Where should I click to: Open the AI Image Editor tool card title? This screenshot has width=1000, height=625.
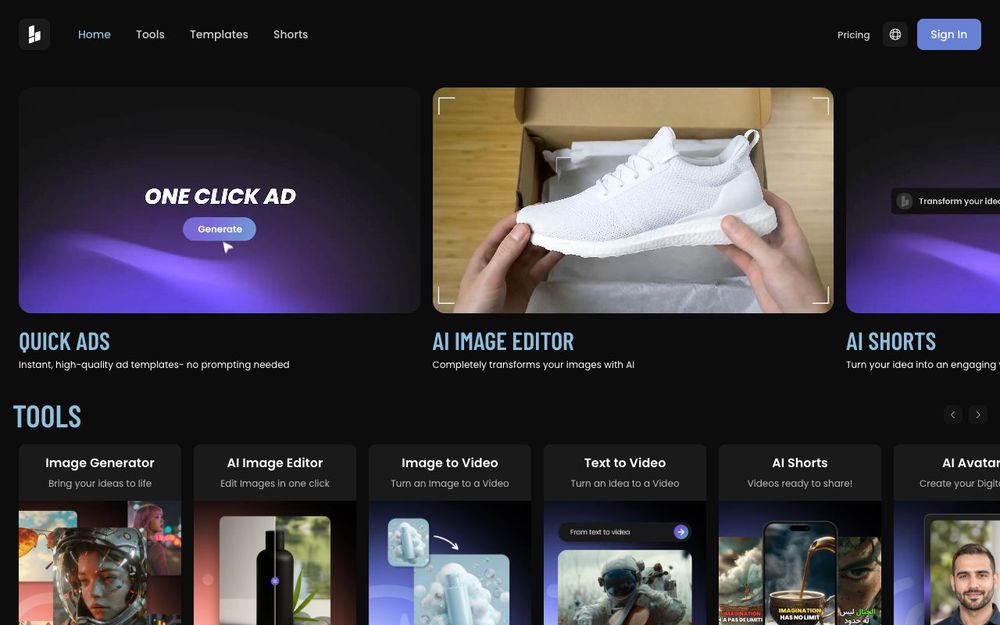point(275,463)
